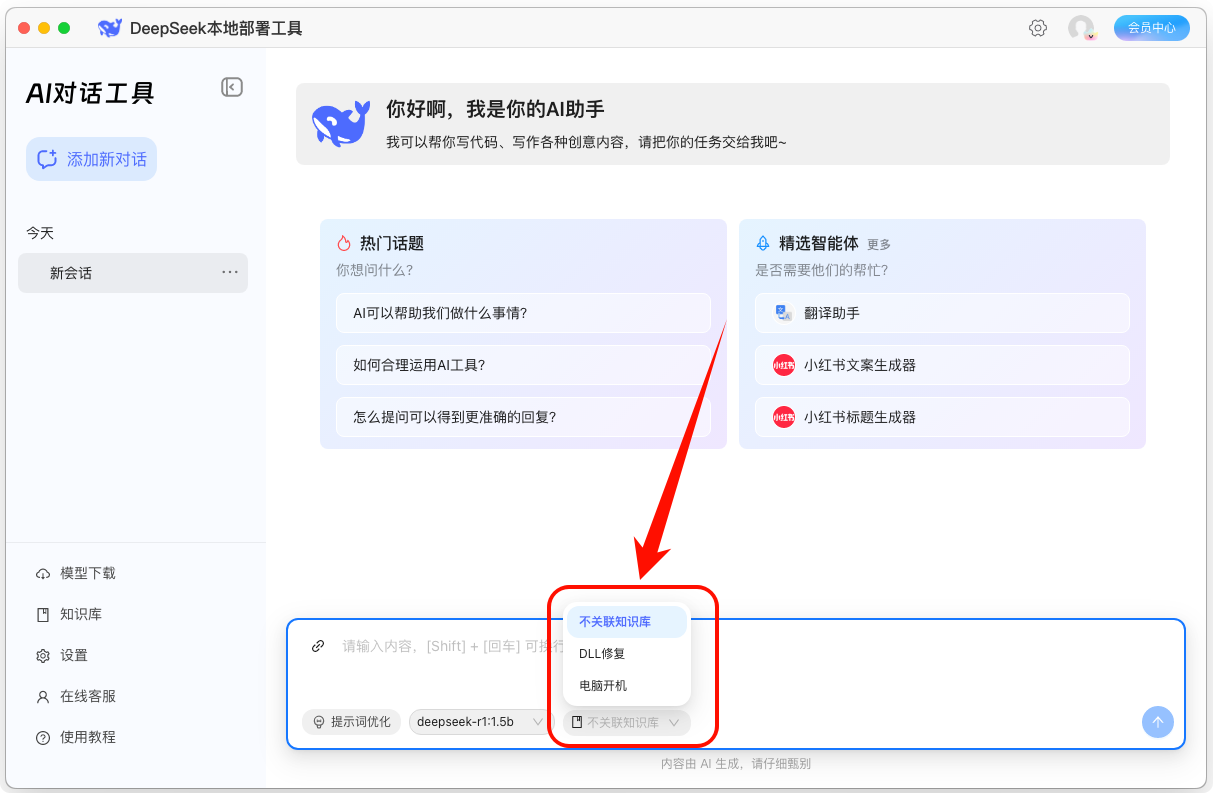The image size is (1213, 793).
Task: Click the person icon beside 在线客服
Action: (x=43, y=696)
